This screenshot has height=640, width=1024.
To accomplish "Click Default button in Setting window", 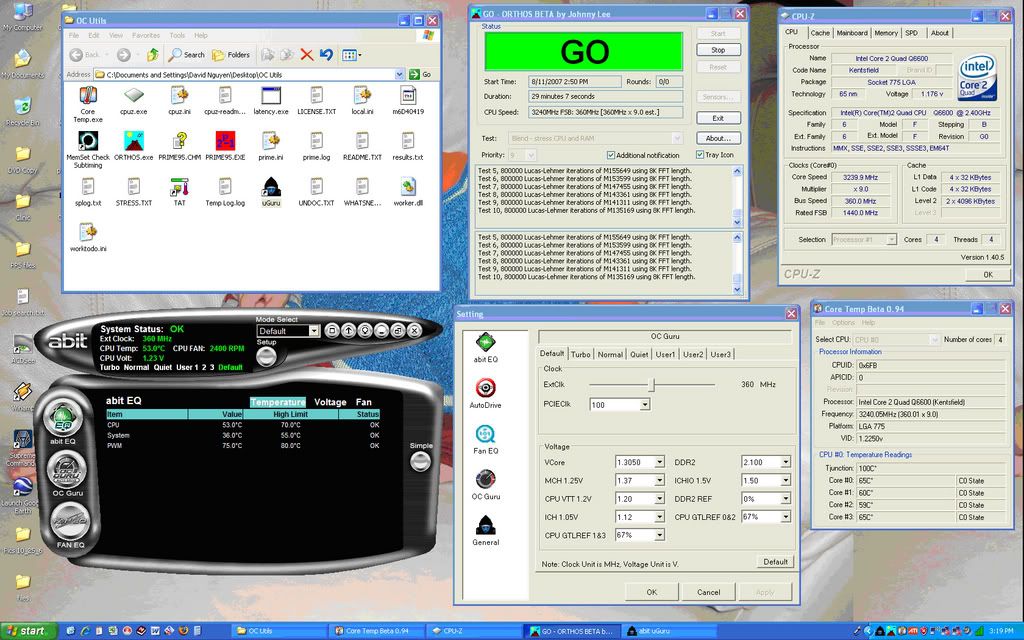I will click(775, 562).
